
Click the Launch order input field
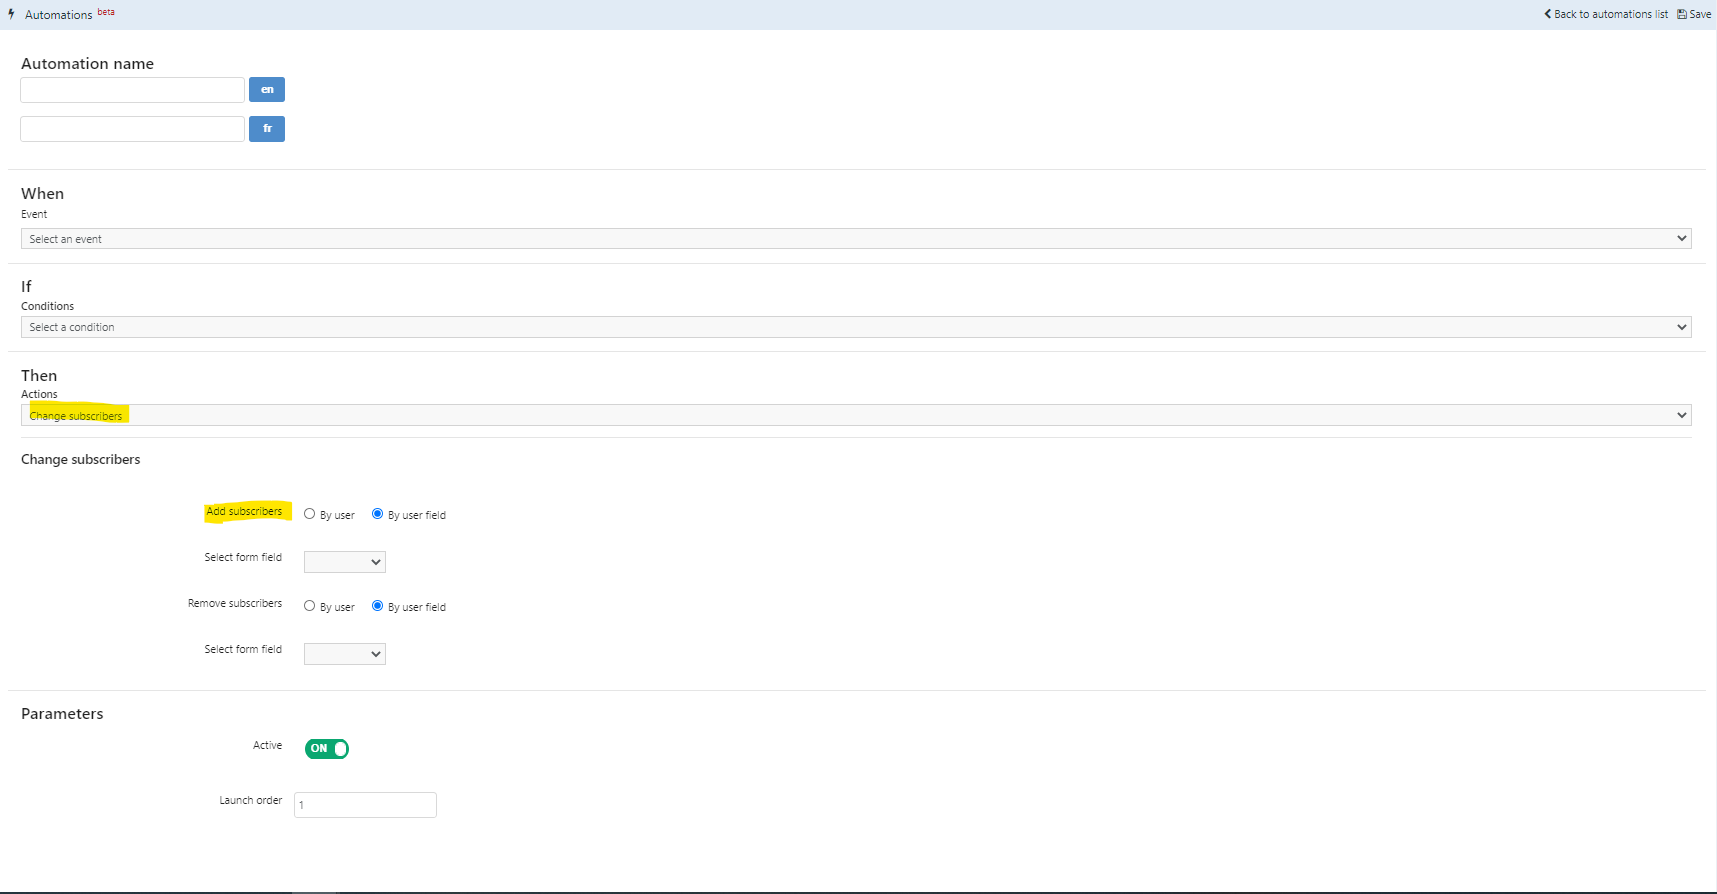[365, 805]
